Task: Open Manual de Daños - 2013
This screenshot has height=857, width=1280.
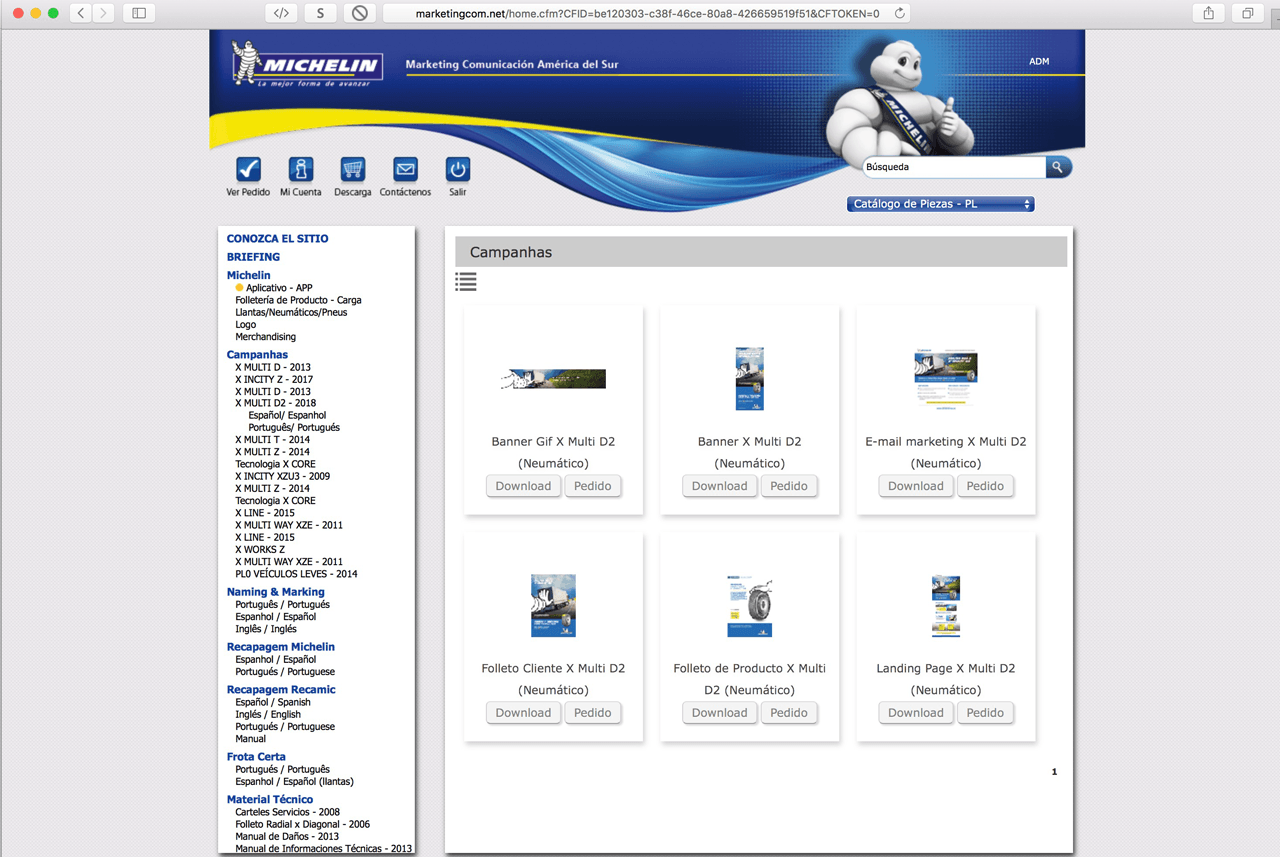Action: [287, 837]
